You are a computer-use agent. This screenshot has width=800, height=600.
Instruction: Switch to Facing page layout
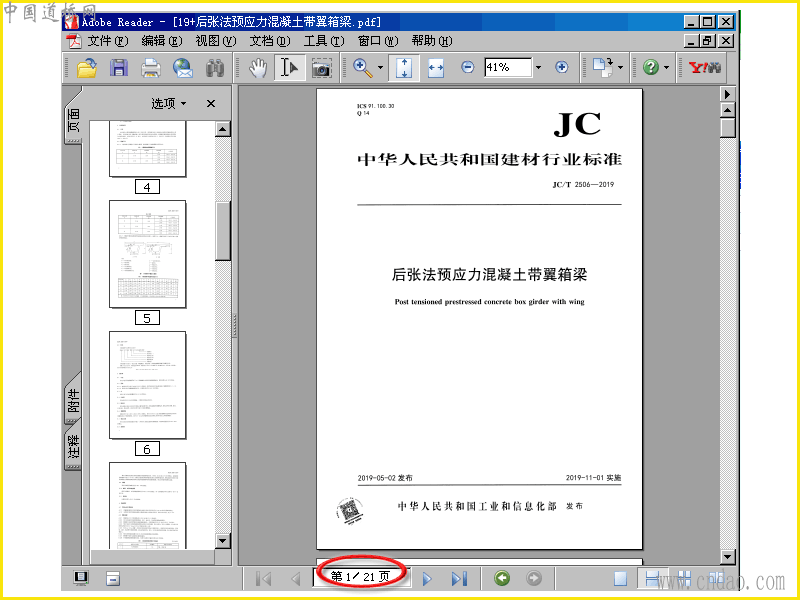click(x=717, y=578)
